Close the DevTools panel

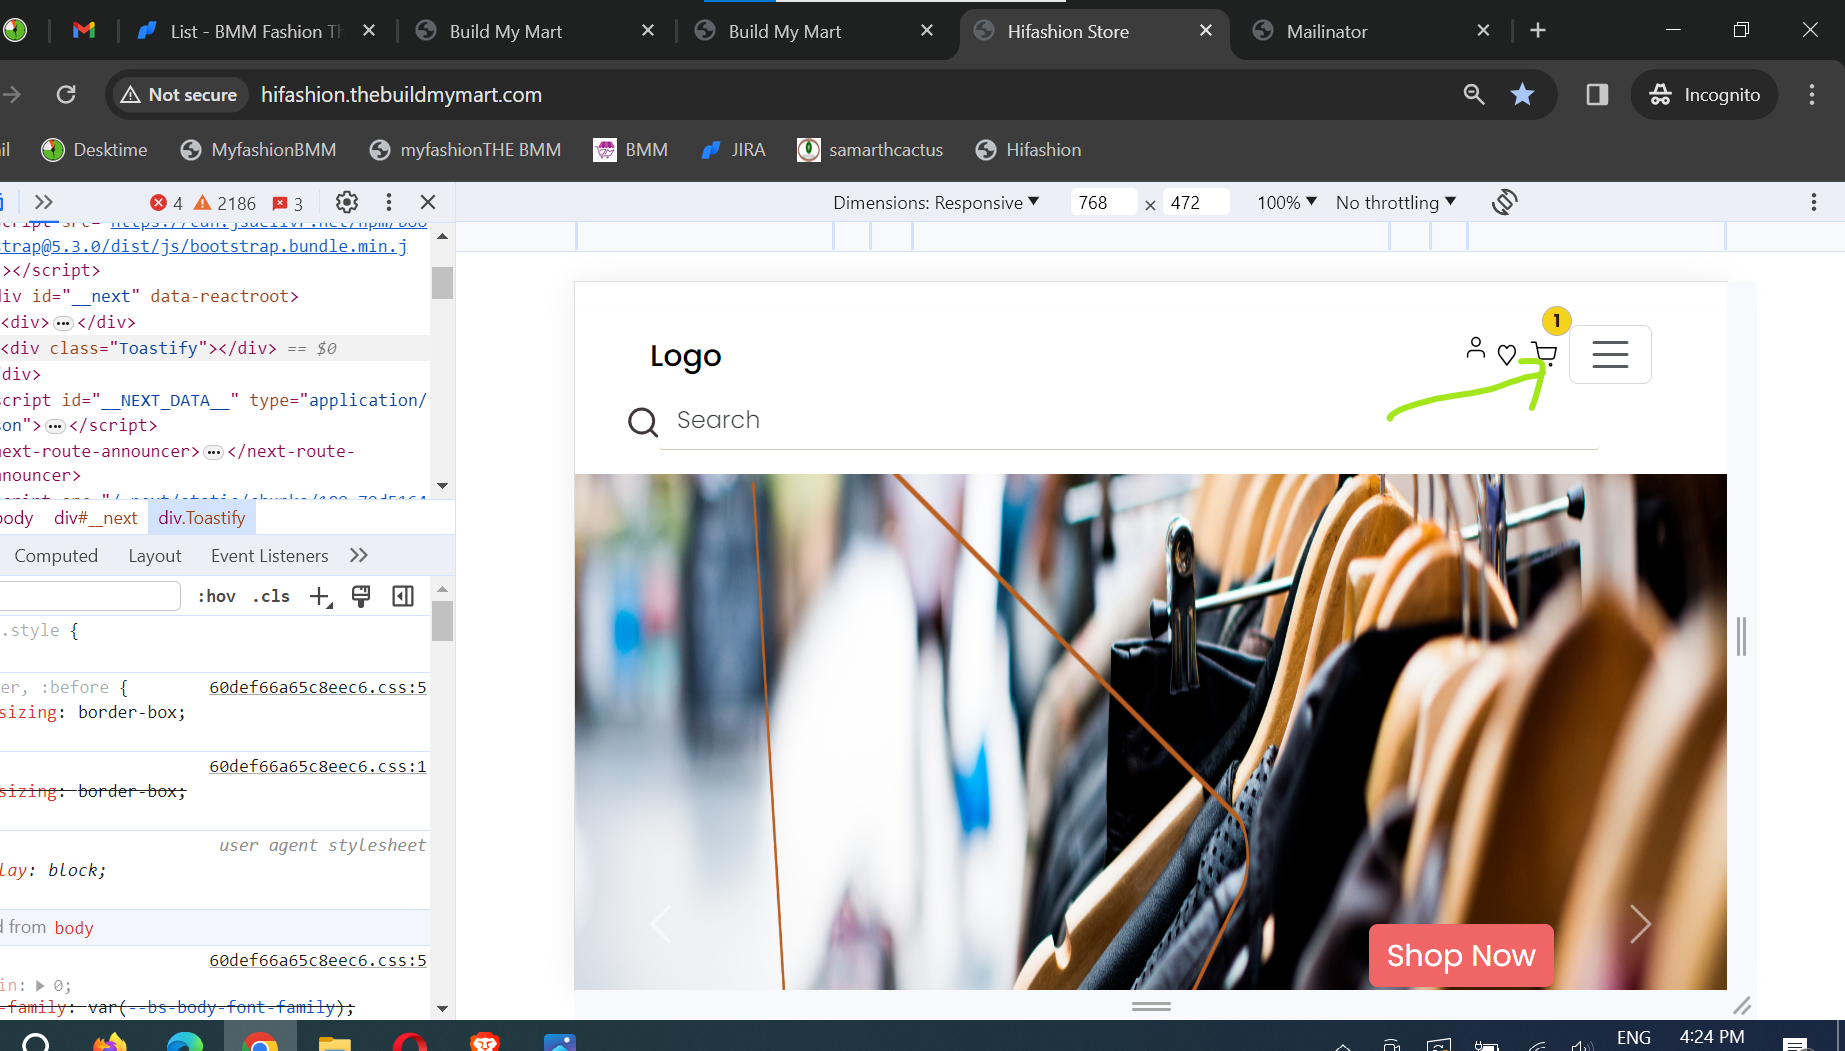(x=428, y=202)
